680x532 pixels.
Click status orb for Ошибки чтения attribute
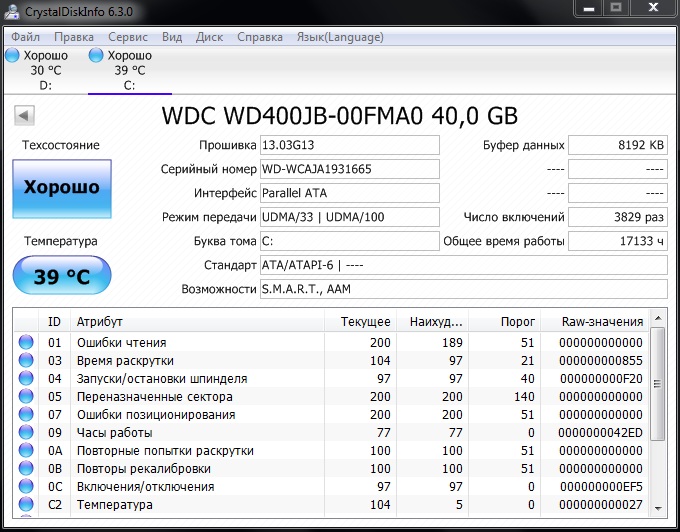coord(25,343)
